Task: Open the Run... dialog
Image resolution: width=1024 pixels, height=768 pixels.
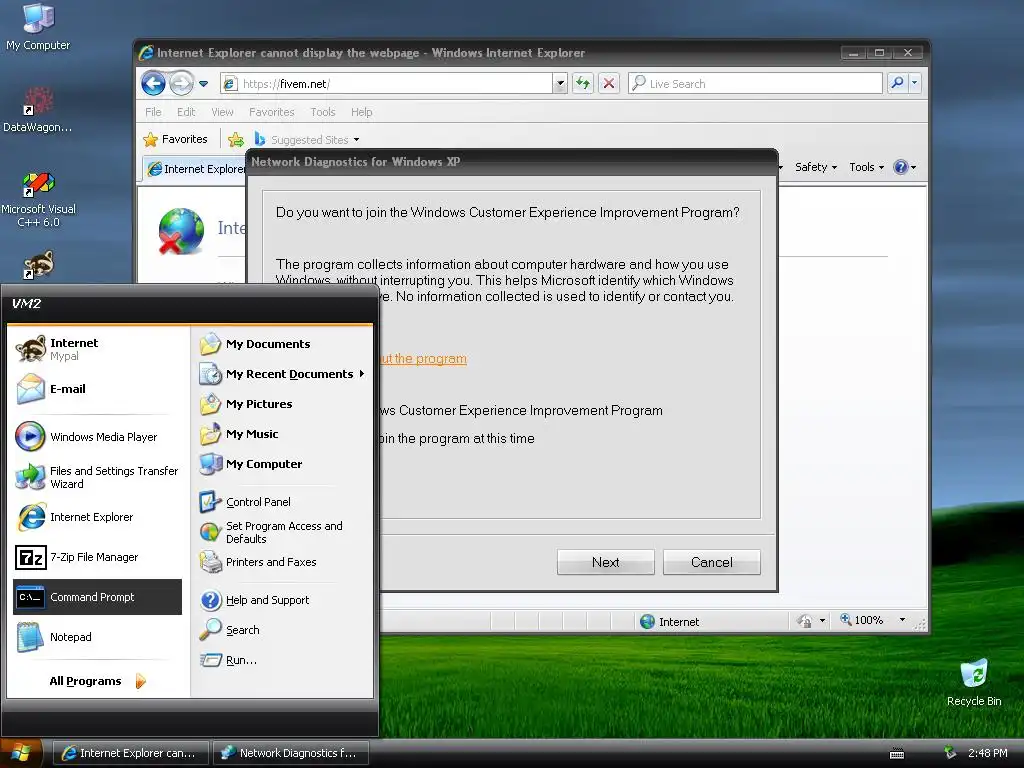Action: [282, 660]
